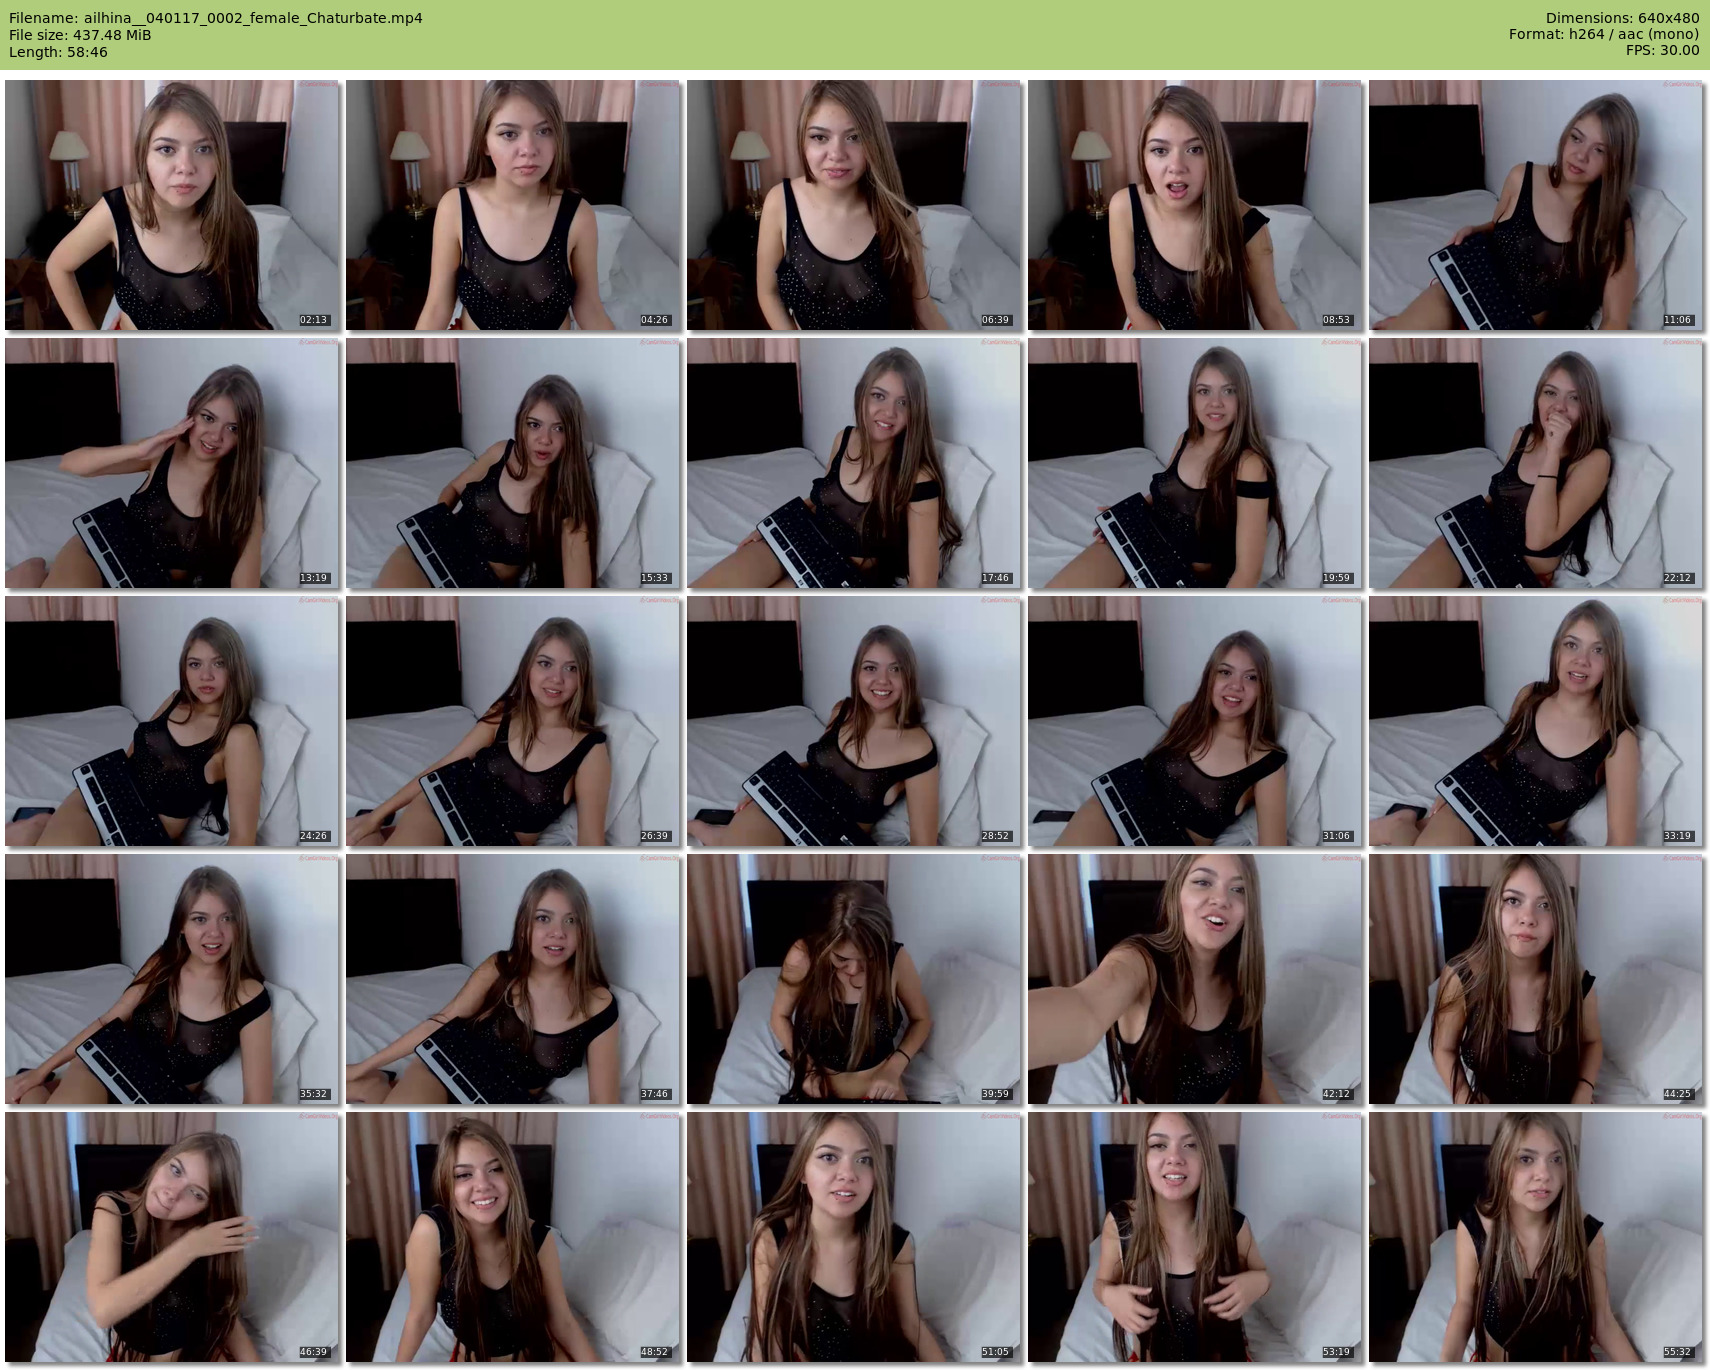This screenshot has width=1710, height=1370.
Task: Click the Dimensions 640x480 header text
Action: 1622,18
